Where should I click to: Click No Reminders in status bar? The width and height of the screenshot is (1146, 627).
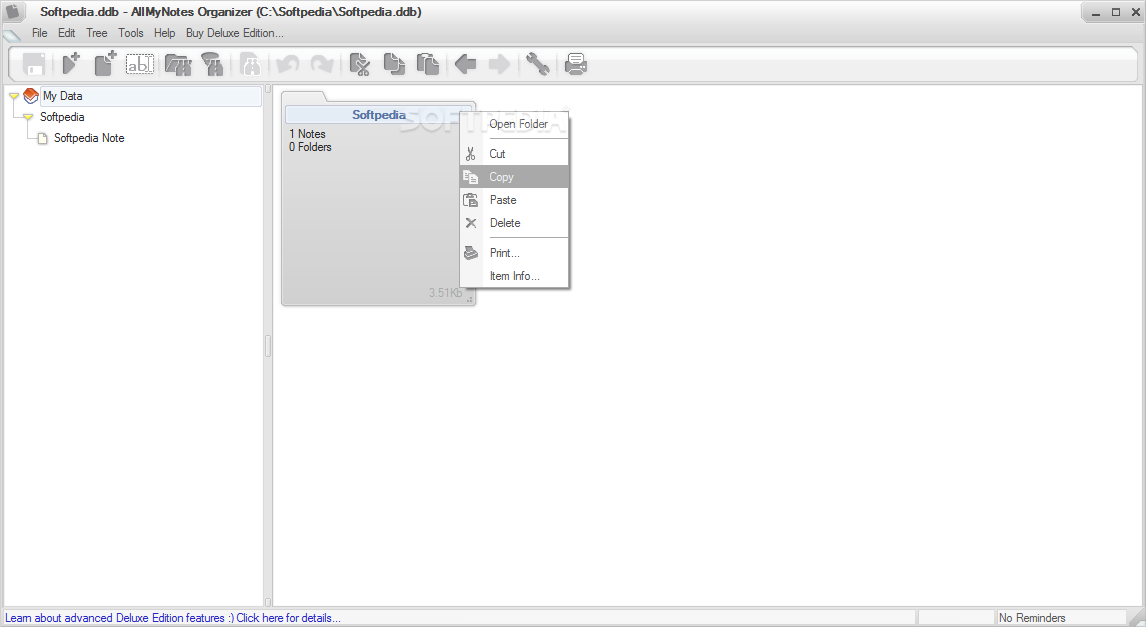1032,618
